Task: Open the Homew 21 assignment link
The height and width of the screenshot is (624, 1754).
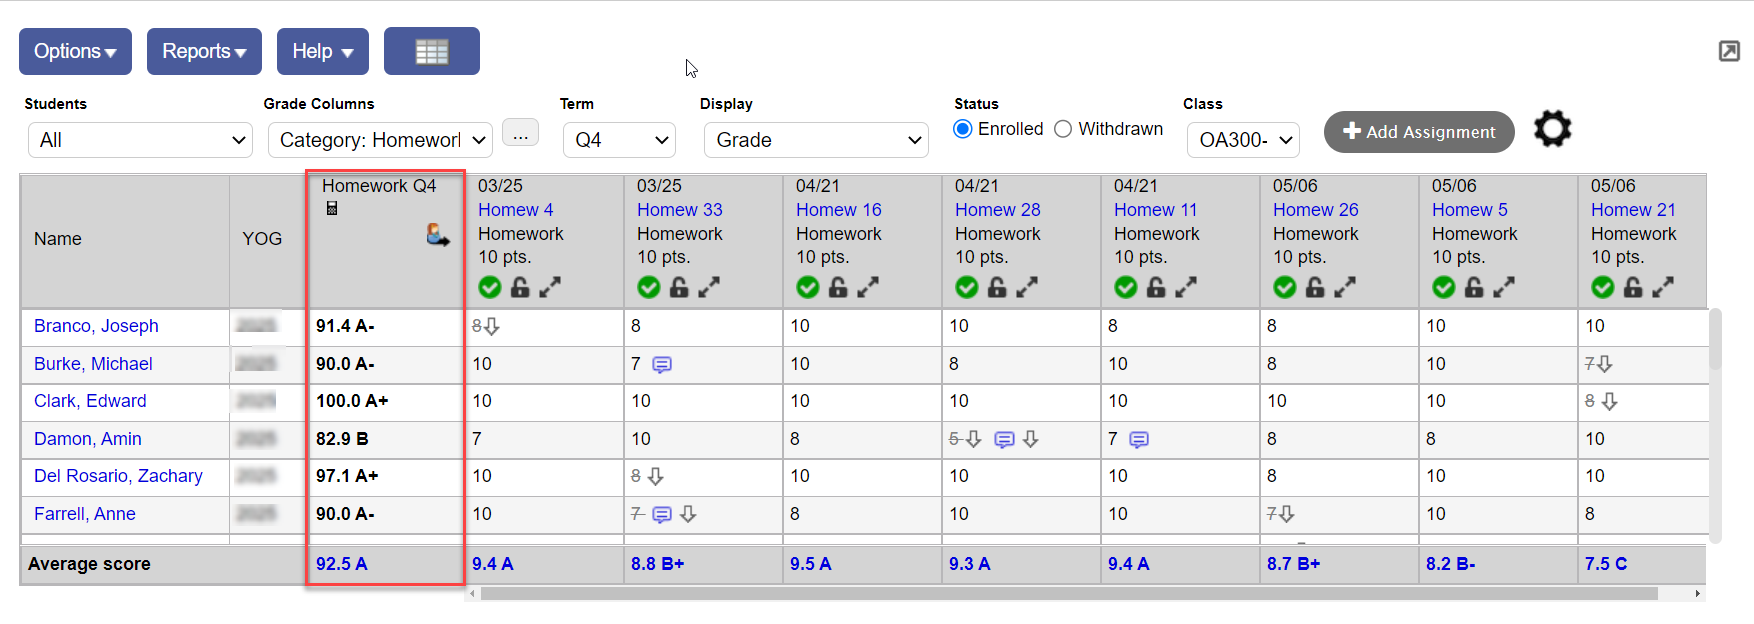Action: pyautogui.click(x=1633, y=210)
